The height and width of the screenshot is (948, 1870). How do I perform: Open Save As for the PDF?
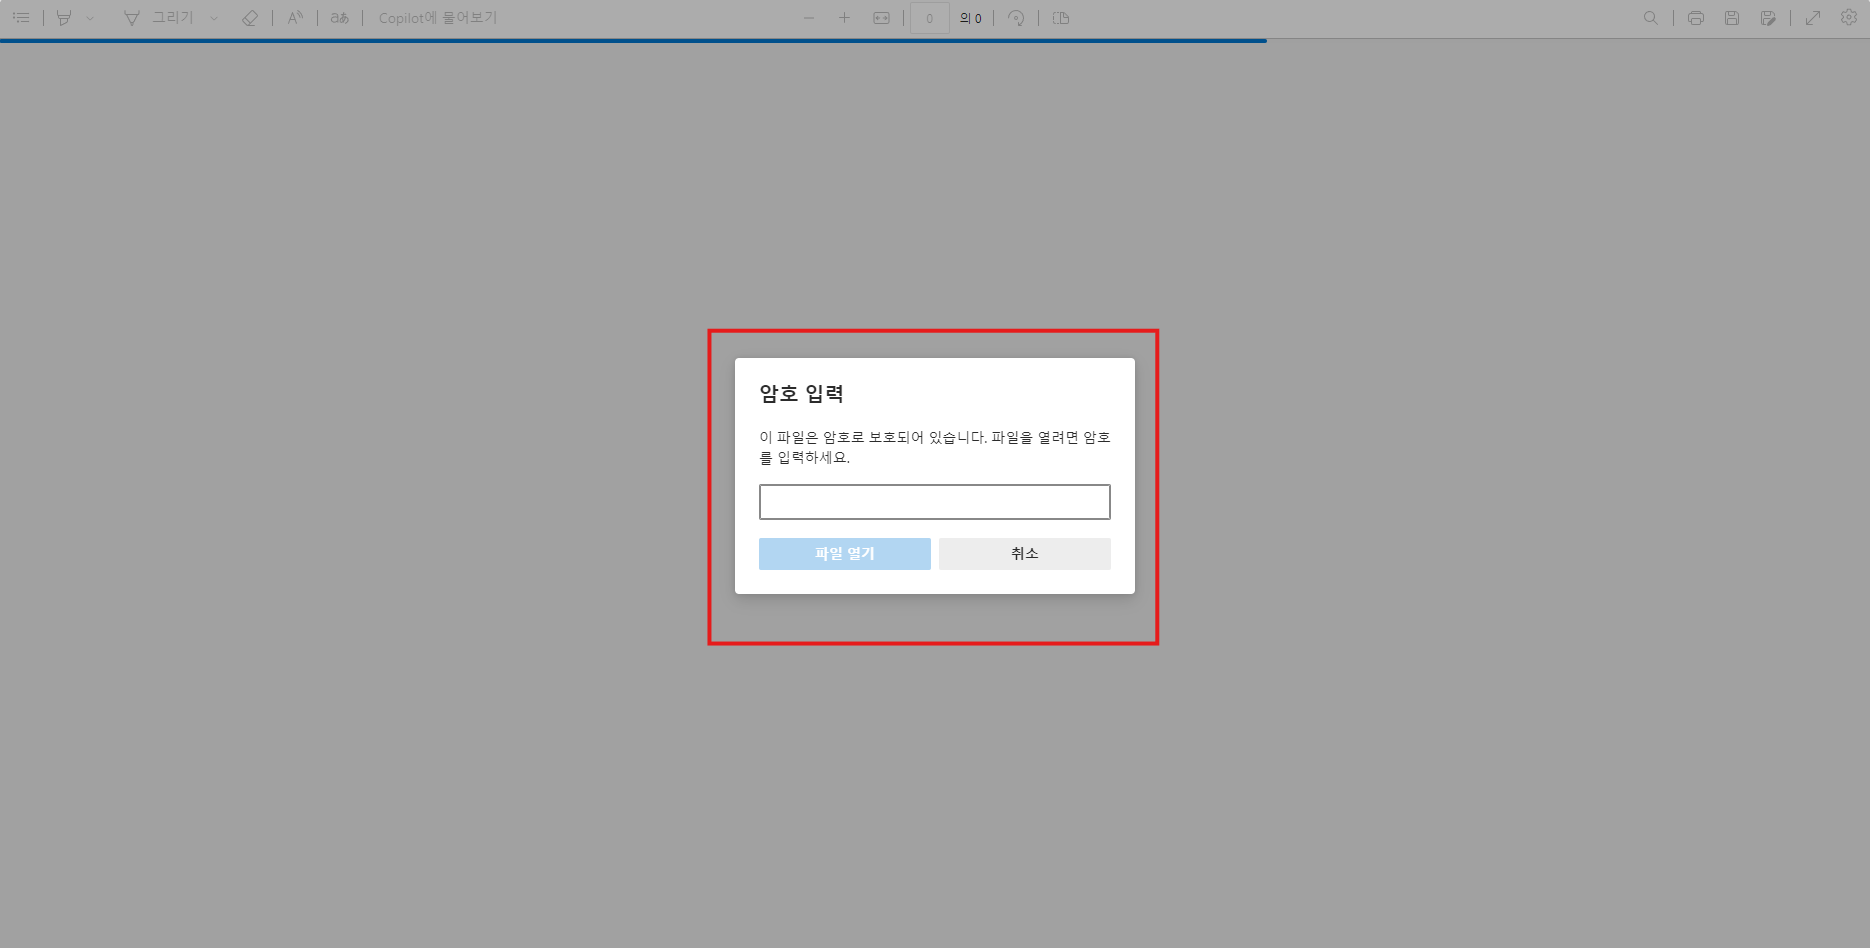click(1769, 17)
